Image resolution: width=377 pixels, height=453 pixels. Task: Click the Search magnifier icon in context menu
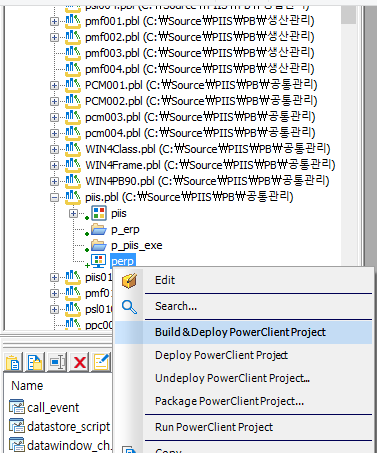click(129, 306)
